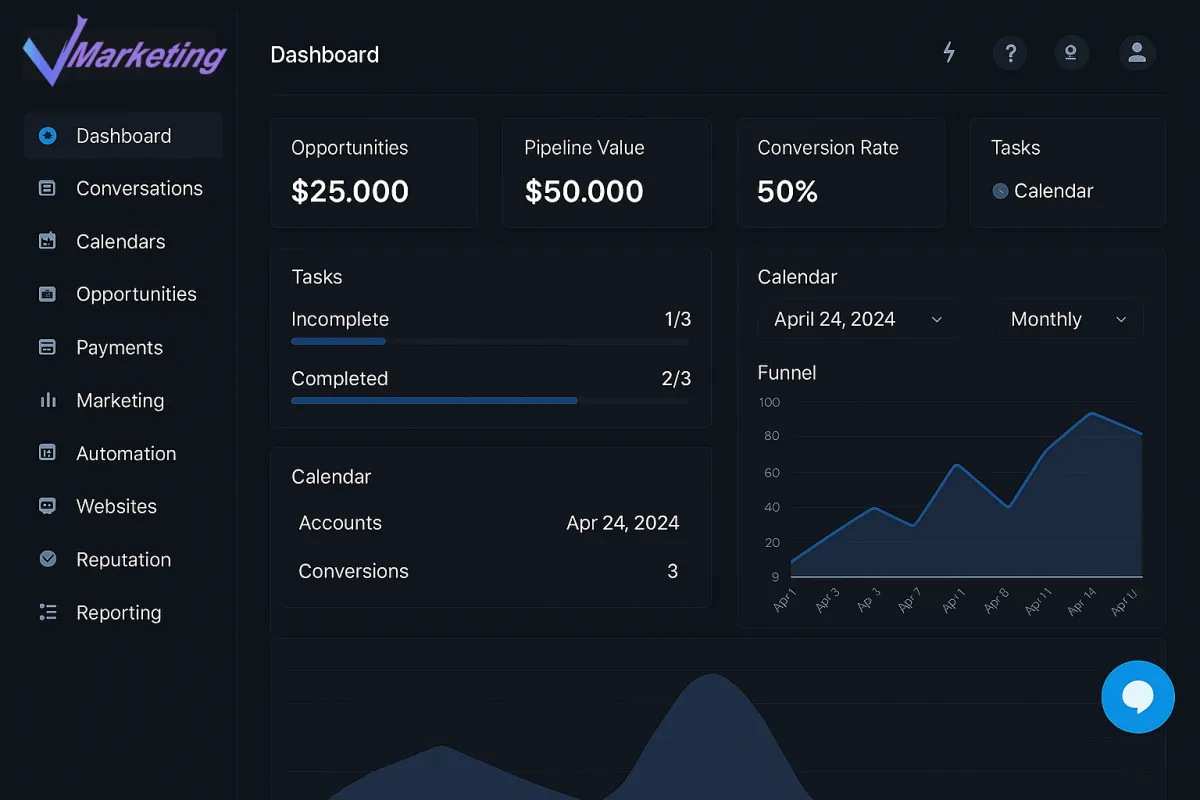The image size is (1200, 800).
Task: Select Calendars menu item
Action: point(123,241)
